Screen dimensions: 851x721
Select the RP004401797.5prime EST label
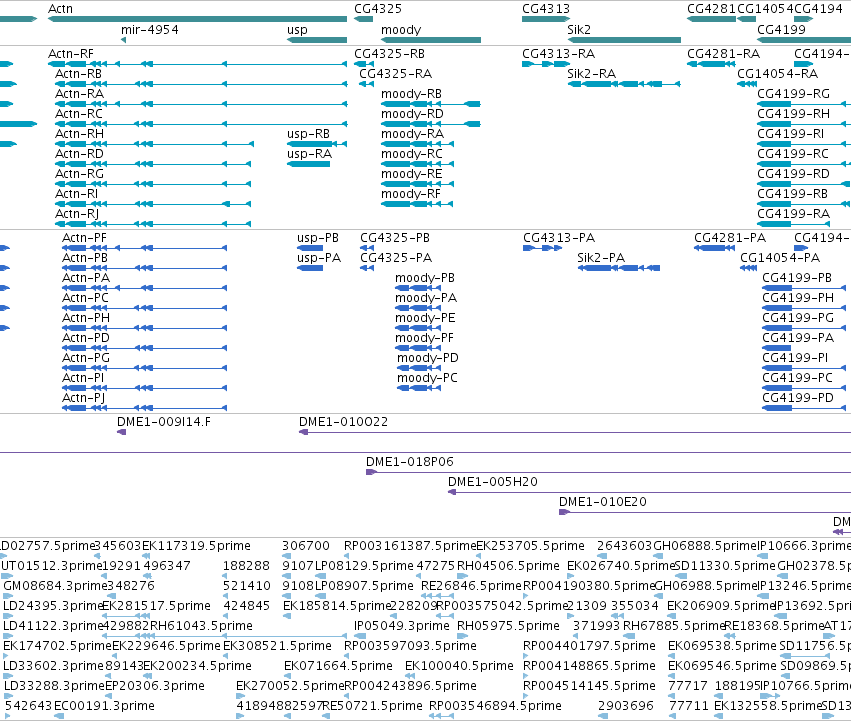589,646
